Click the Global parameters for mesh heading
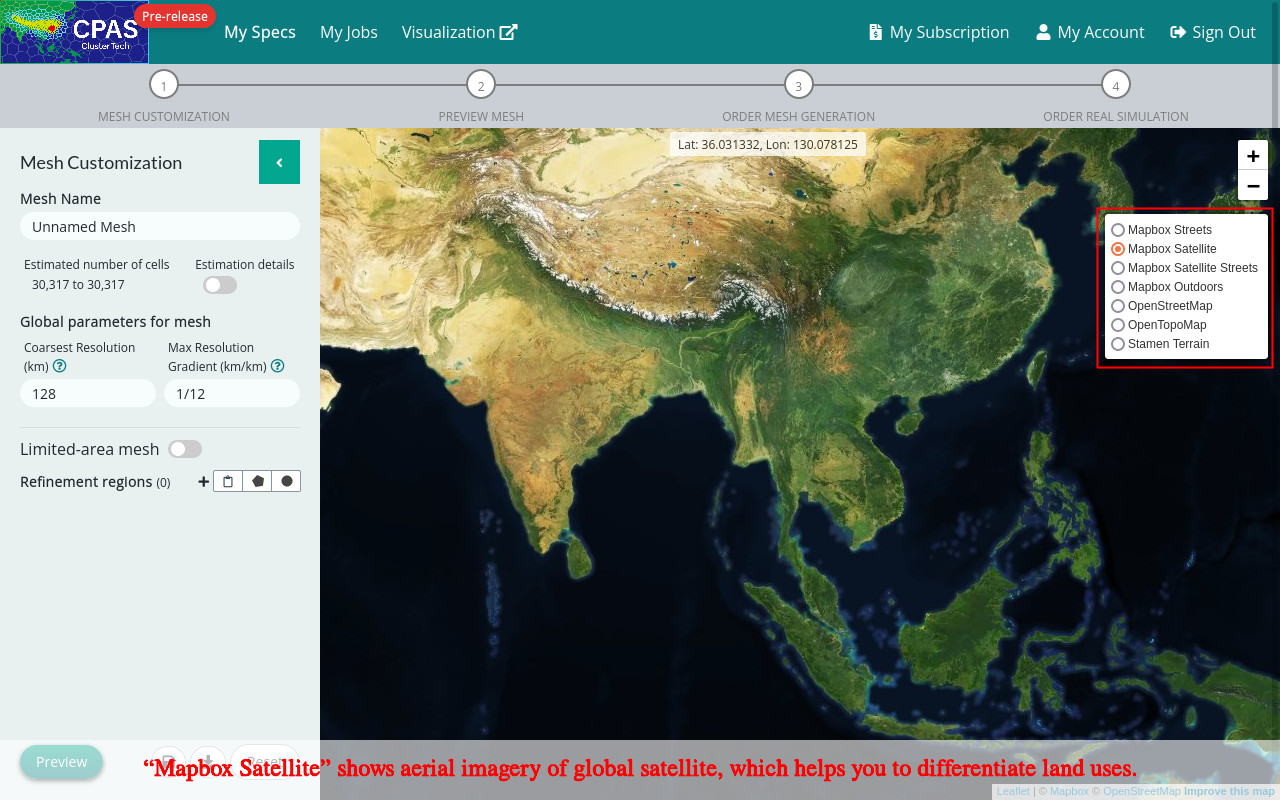 click(x=115, y=322)
